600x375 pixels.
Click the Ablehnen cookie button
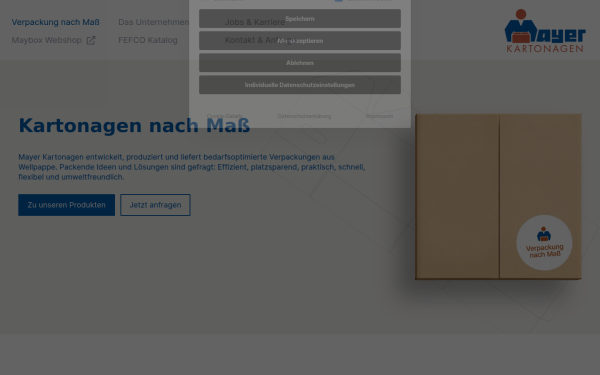click(x=300, y=63)
